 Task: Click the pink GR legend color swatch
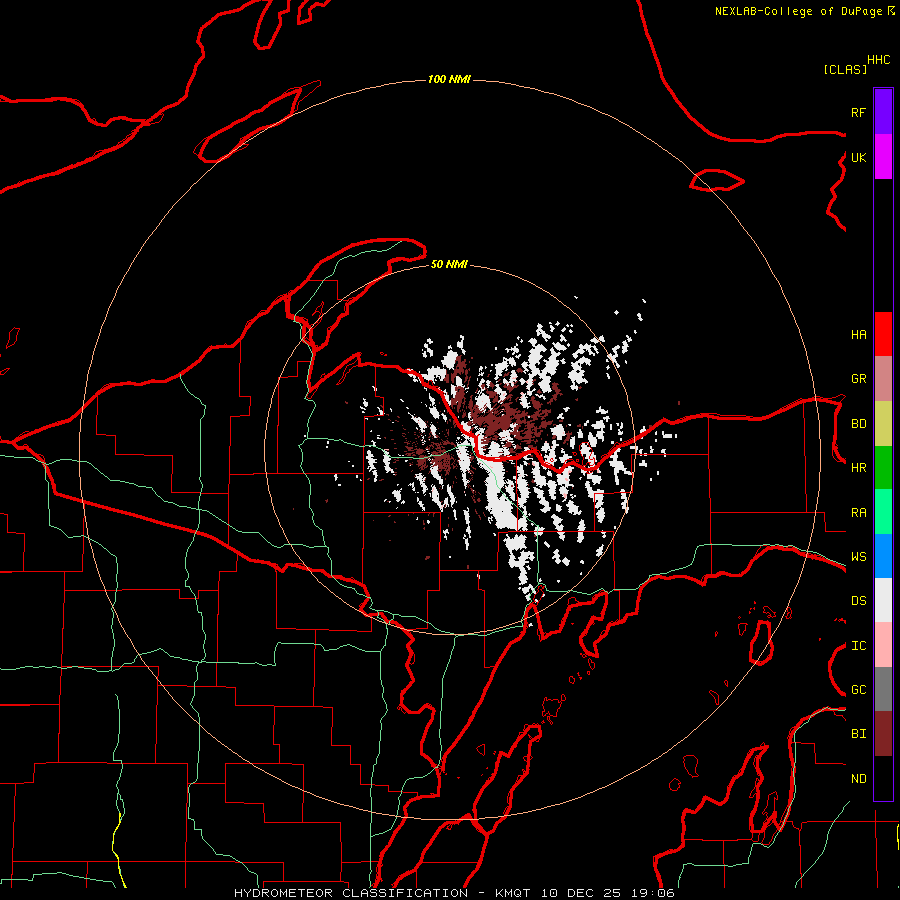point(883,379)
